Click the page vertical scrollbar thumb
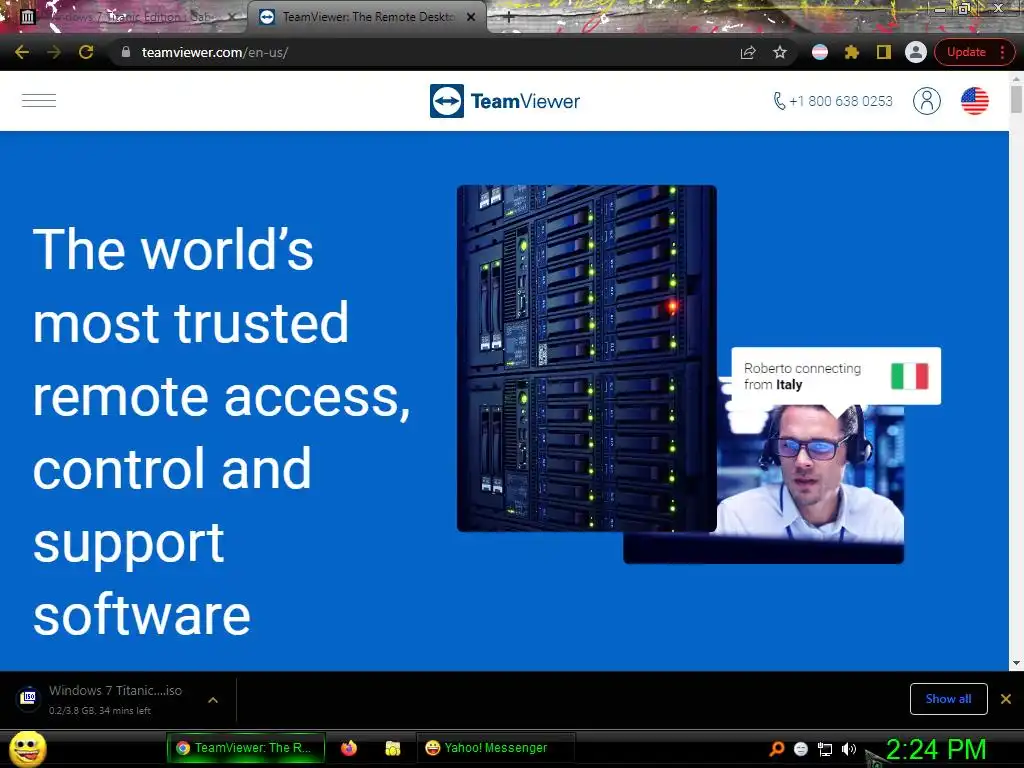The width and height of the screenshot is (1024, 768). (1016, 99)
